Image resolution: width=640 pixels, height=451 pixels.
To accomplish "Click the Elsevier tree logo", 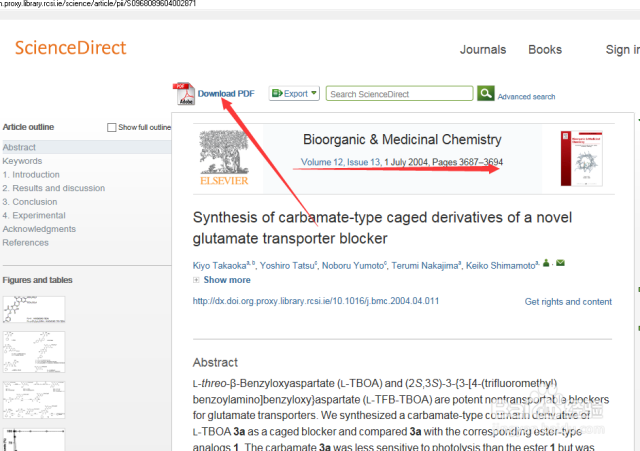I will pyautogui.click(x=237, y=155).
